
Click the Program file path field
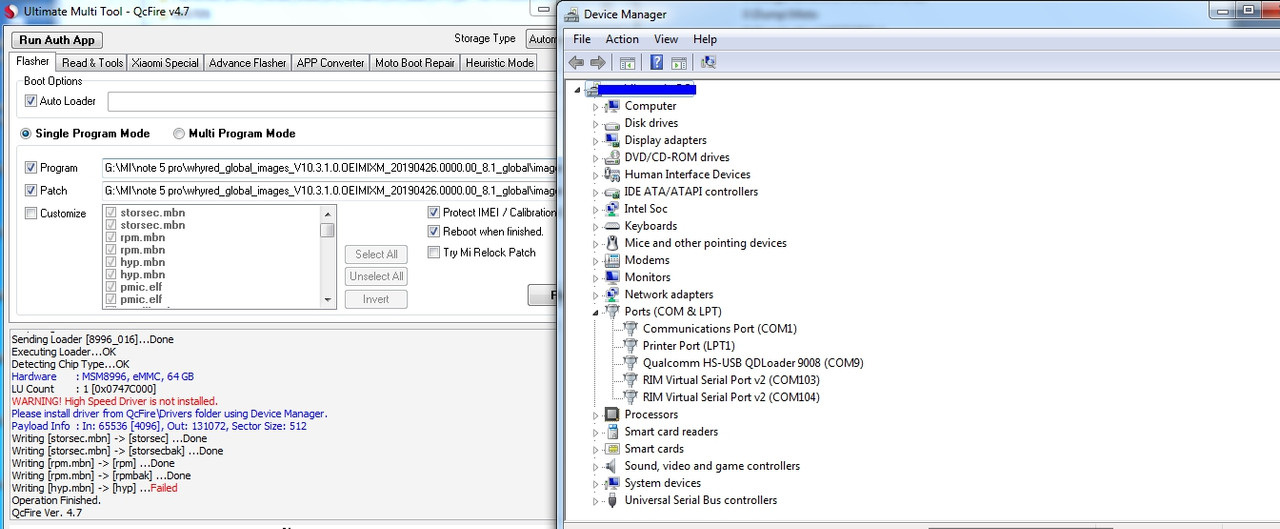pyautogui.click(x=330, y=168)
